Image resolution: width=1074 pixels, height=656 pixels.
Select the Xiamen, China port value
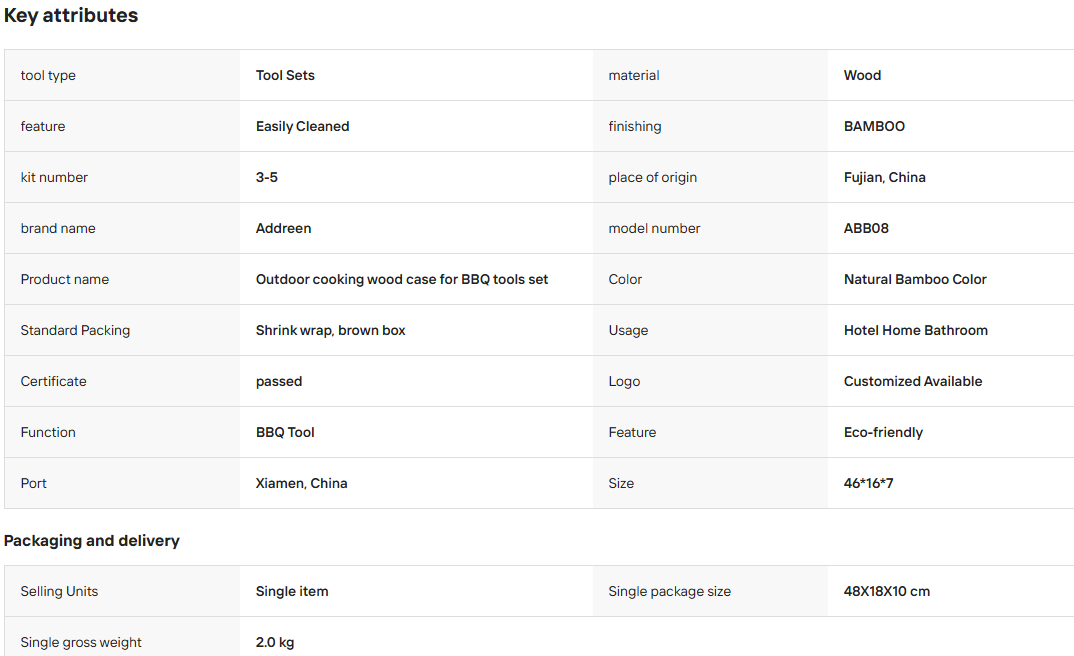pos(301,483)
